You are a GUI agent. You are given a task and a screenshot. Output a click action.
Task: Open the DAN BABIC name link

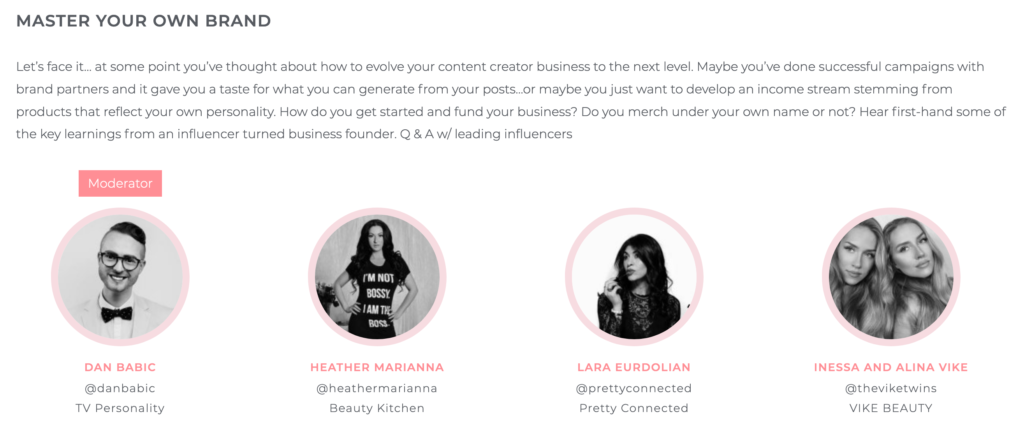[x=120, y=367]
